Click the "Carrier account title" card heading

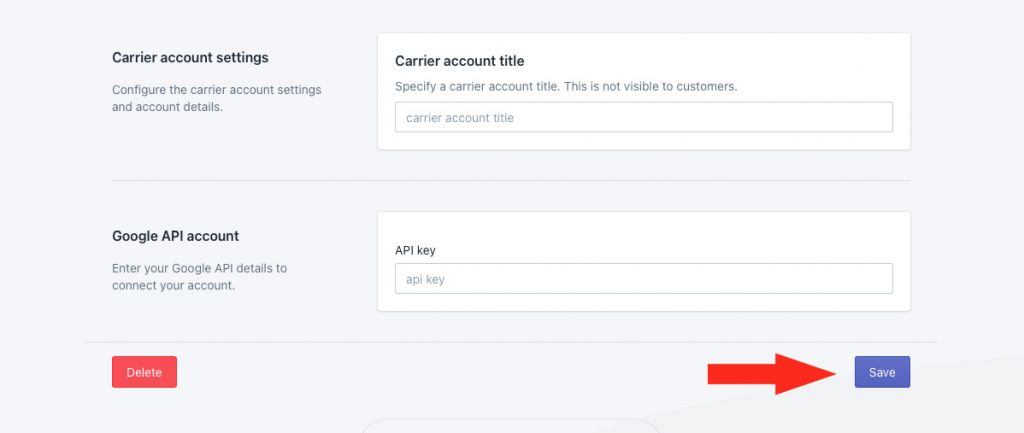460,61
